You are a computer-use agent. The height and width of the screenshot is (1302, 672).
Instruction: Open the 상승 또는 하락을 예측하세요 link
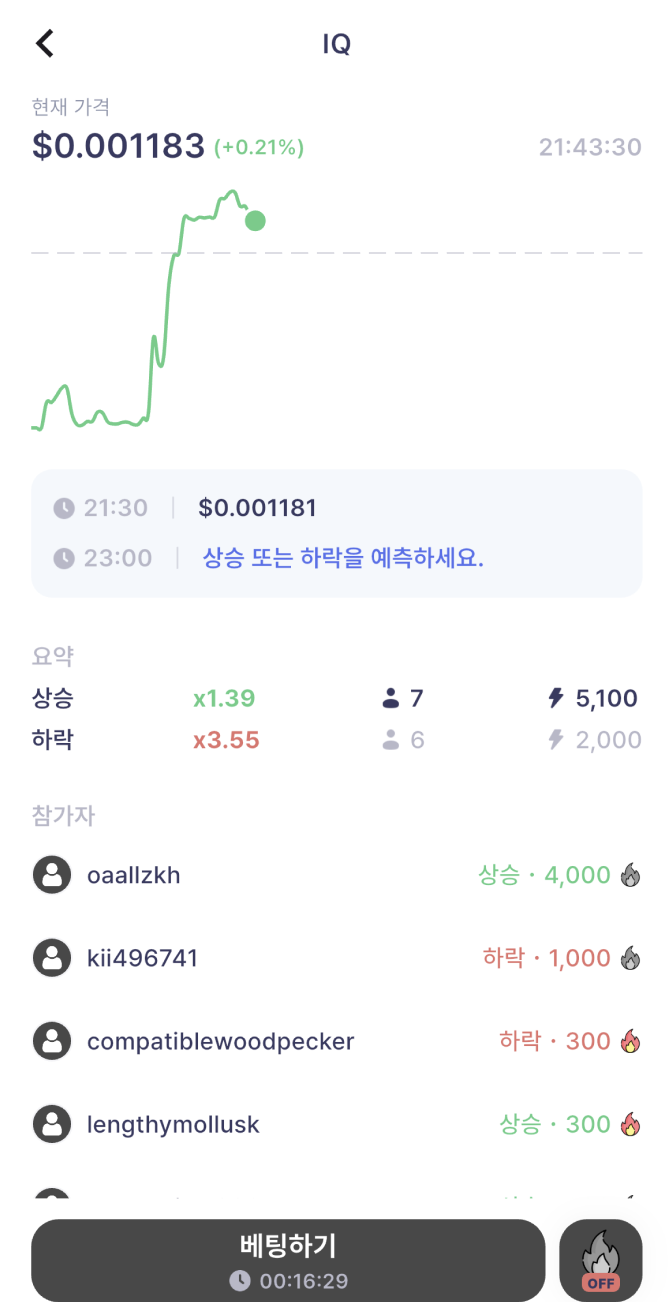point(343,558)
